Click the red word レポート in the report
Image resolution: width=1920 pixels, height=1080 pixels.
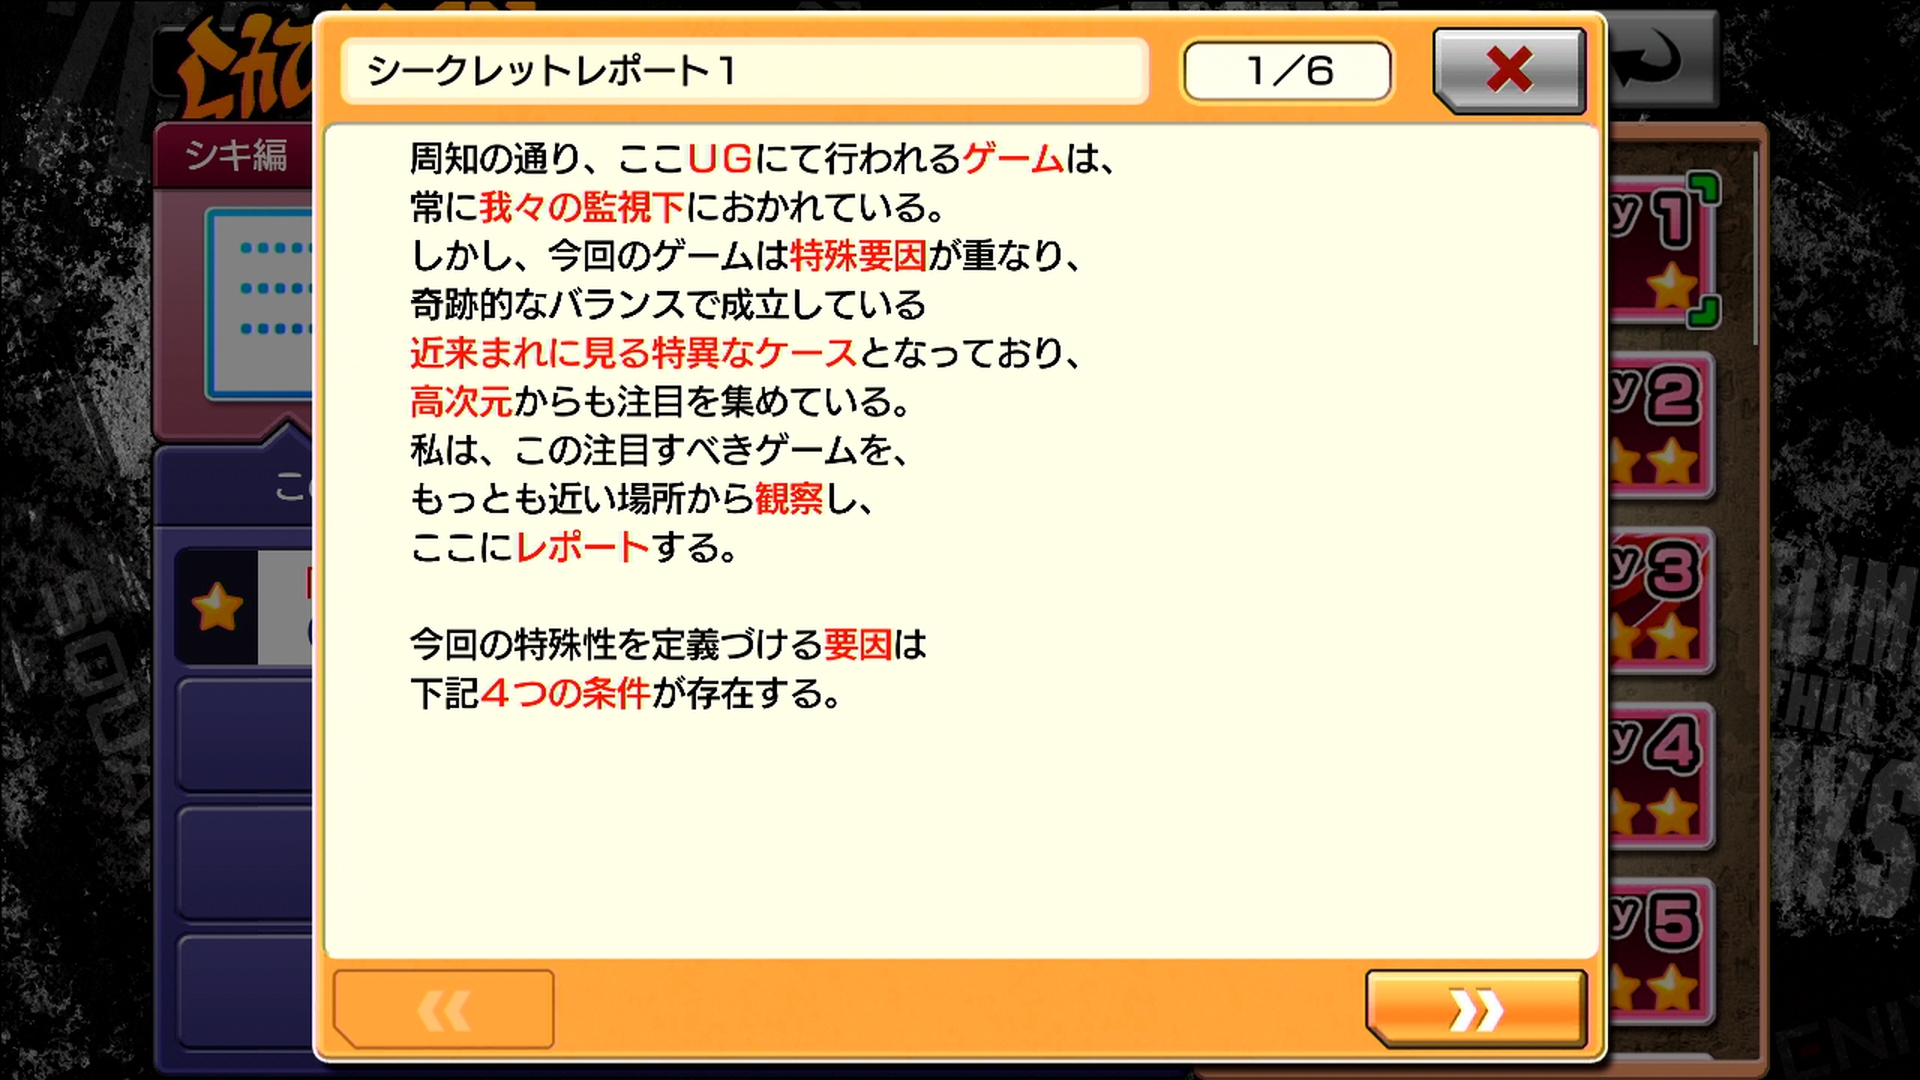[x=582, y=547]
